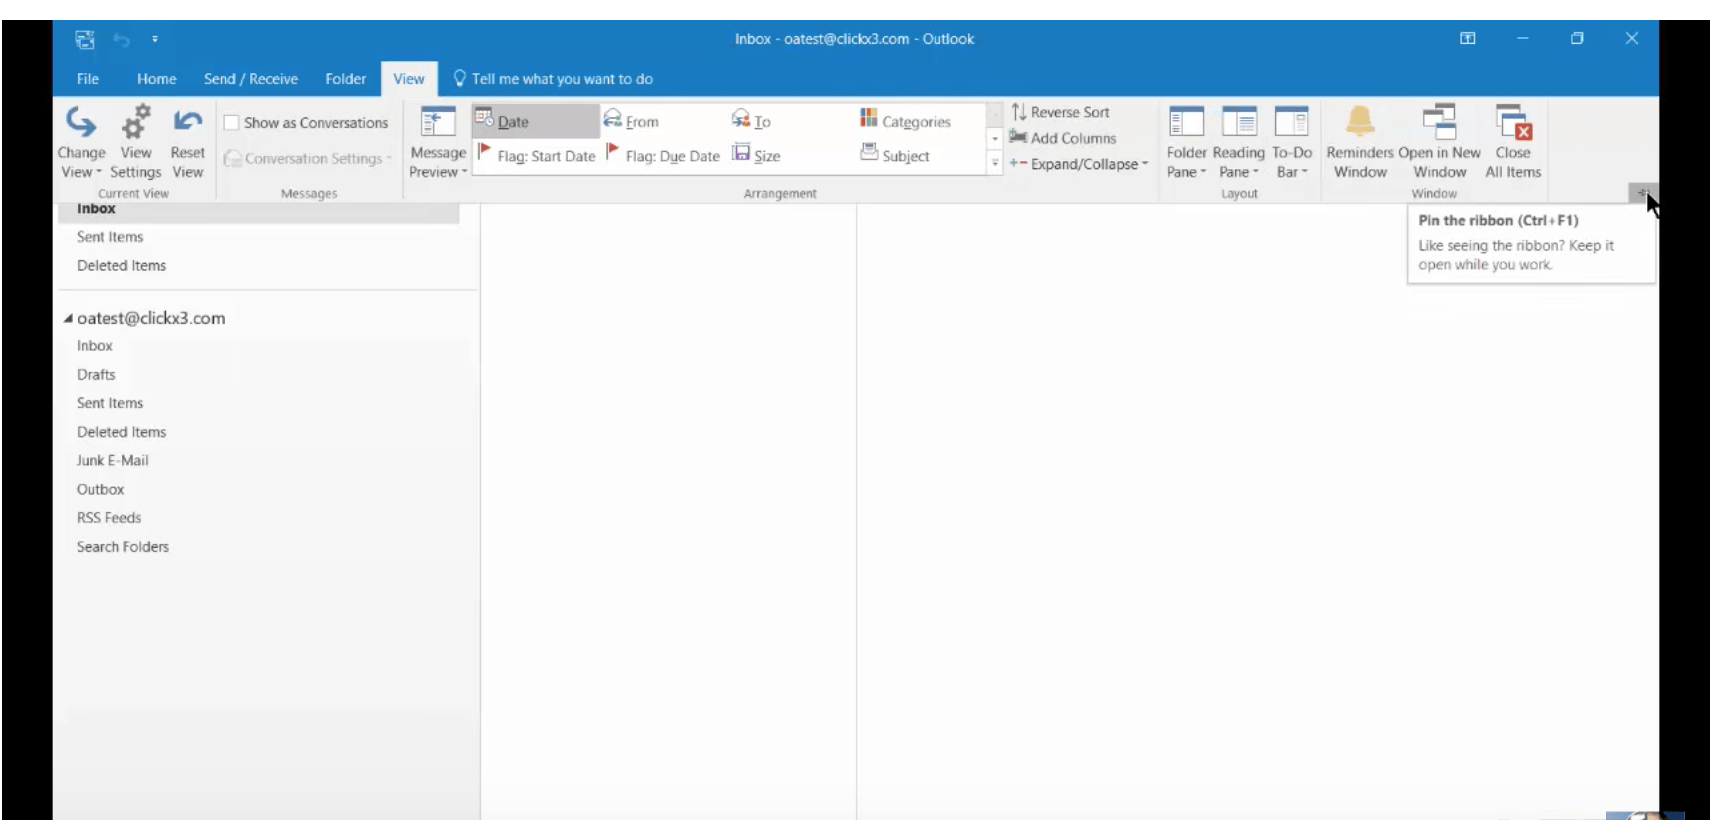Arrange messages by Subject
Screen dimensions: 1730x820
tap(895, 155)
